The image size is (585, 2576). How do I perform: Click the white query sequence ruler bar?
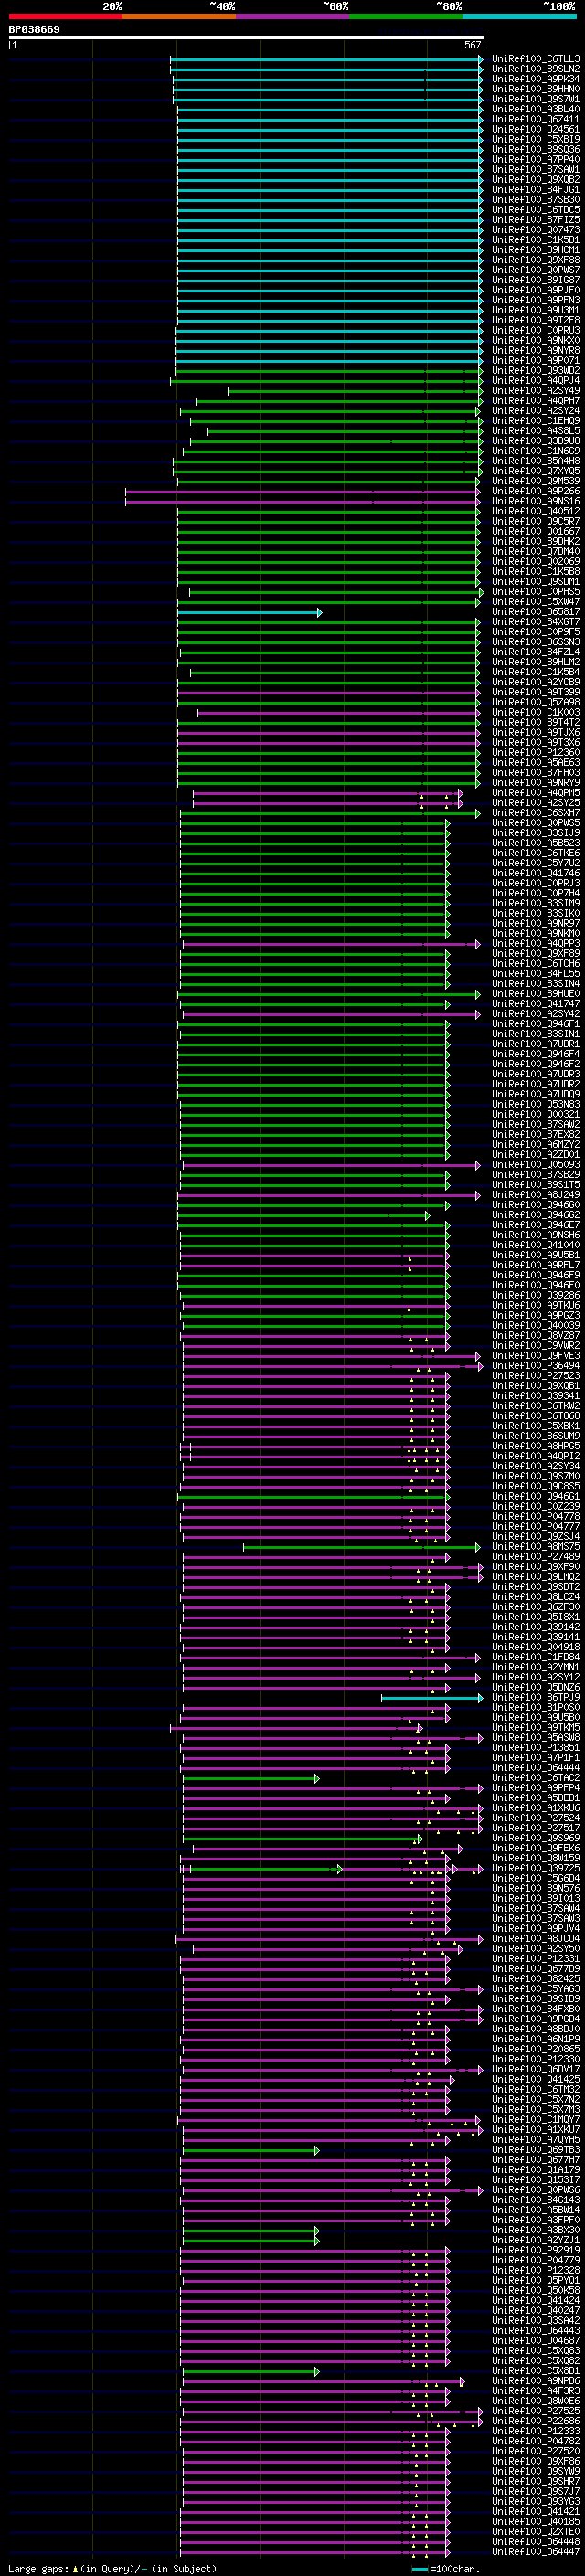[246, 38]
